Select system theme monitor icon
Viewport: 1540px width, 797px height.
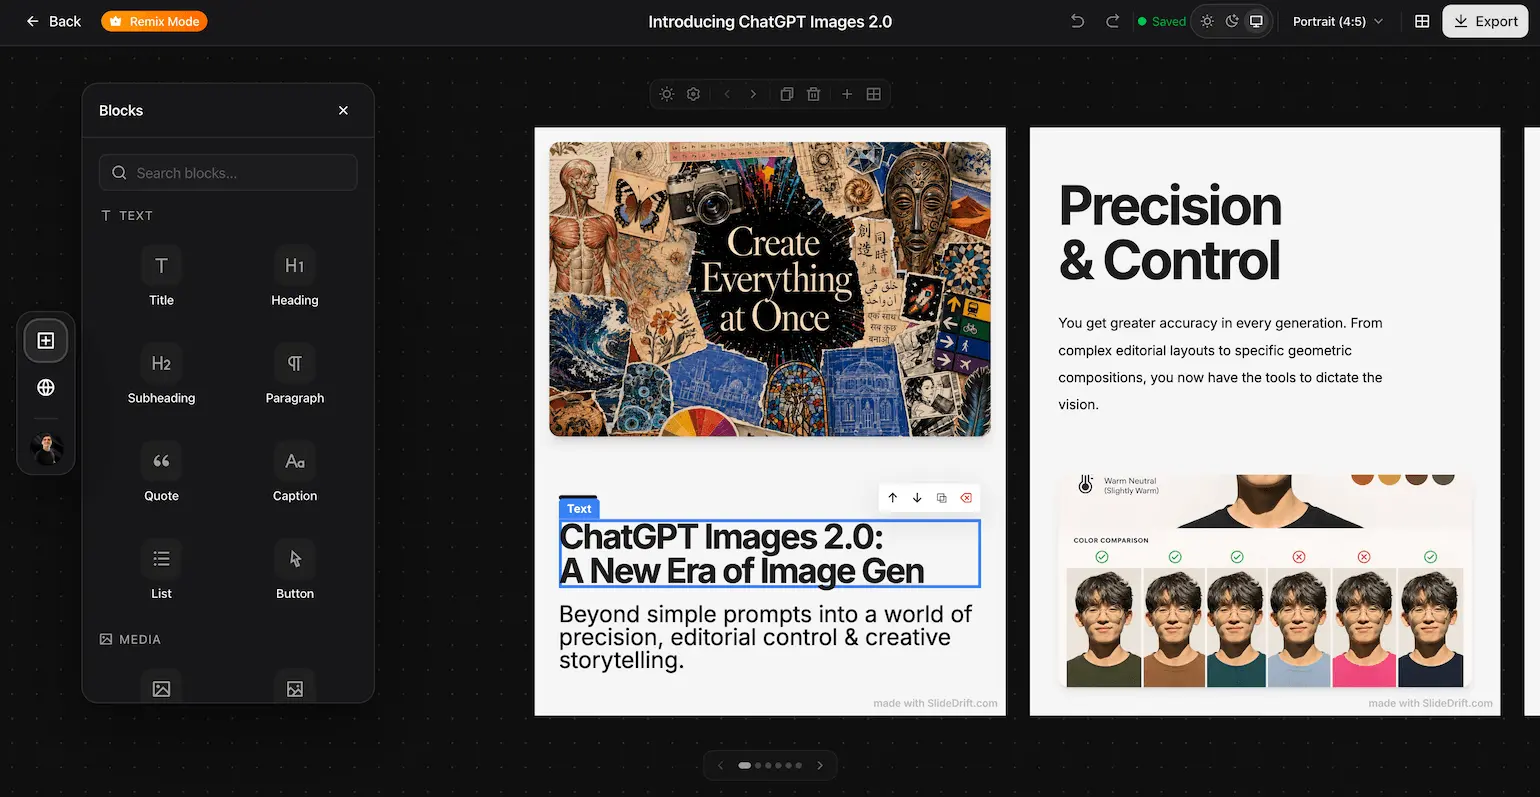point(1257,21)
